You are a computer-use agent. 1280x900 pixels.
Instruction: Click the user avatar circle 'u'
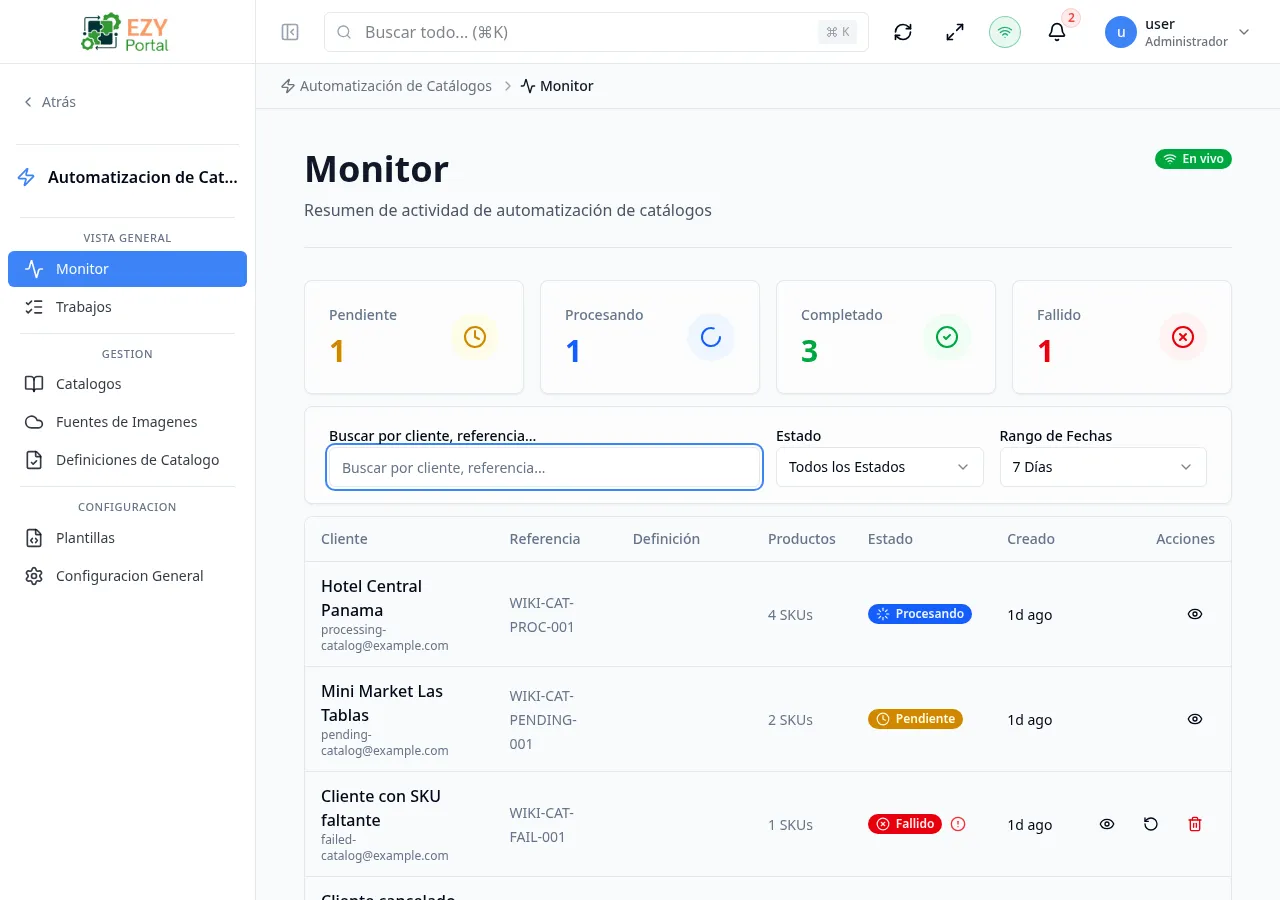click(x=1121, y=32)
